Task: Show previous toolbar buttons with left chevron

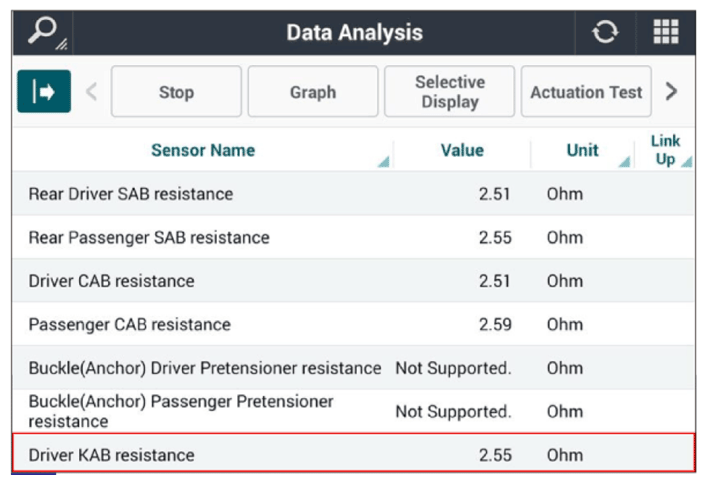Action: click(x=92, y=92)
